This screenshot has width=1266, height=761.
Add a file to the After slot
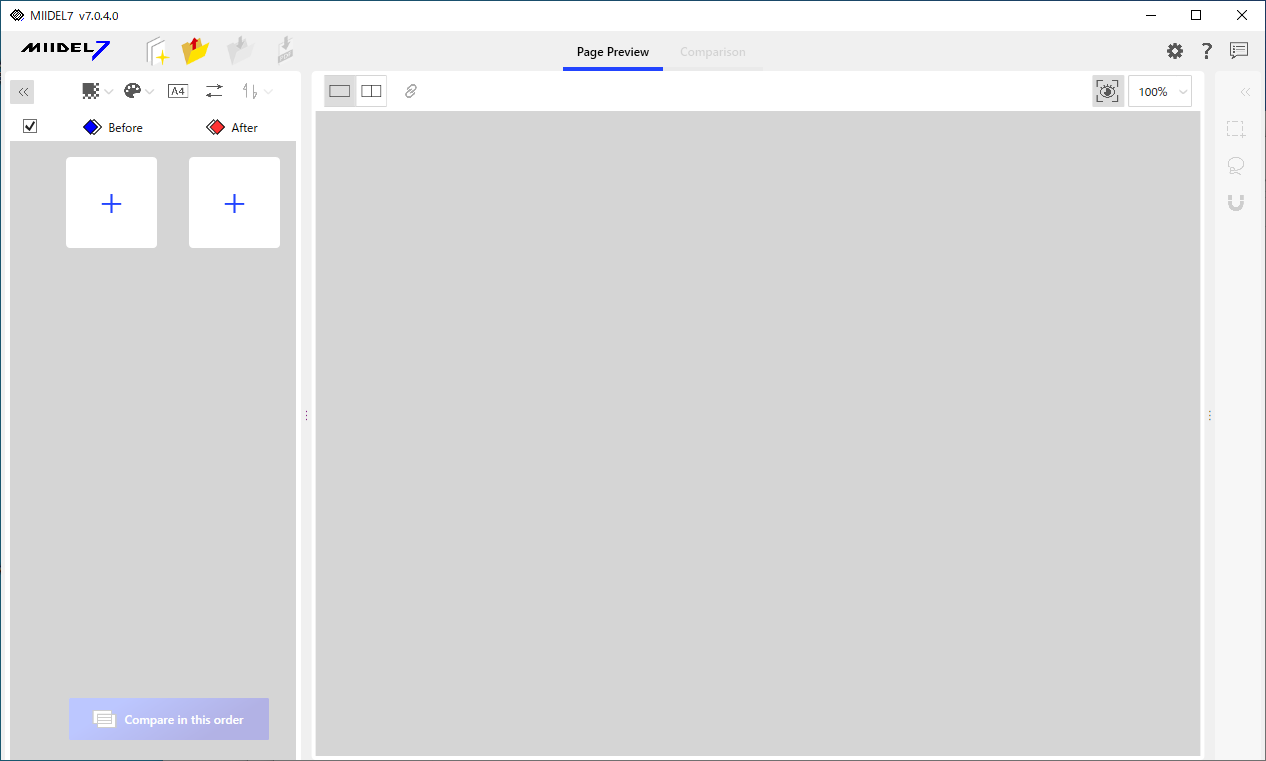[234, 203]
